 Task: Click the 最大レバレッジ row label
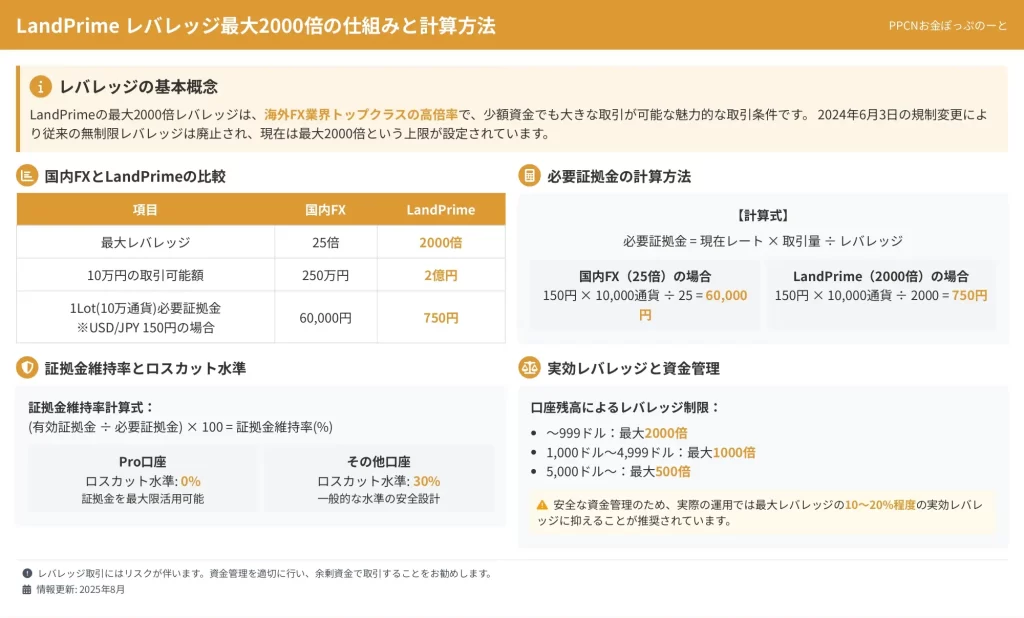145,242
